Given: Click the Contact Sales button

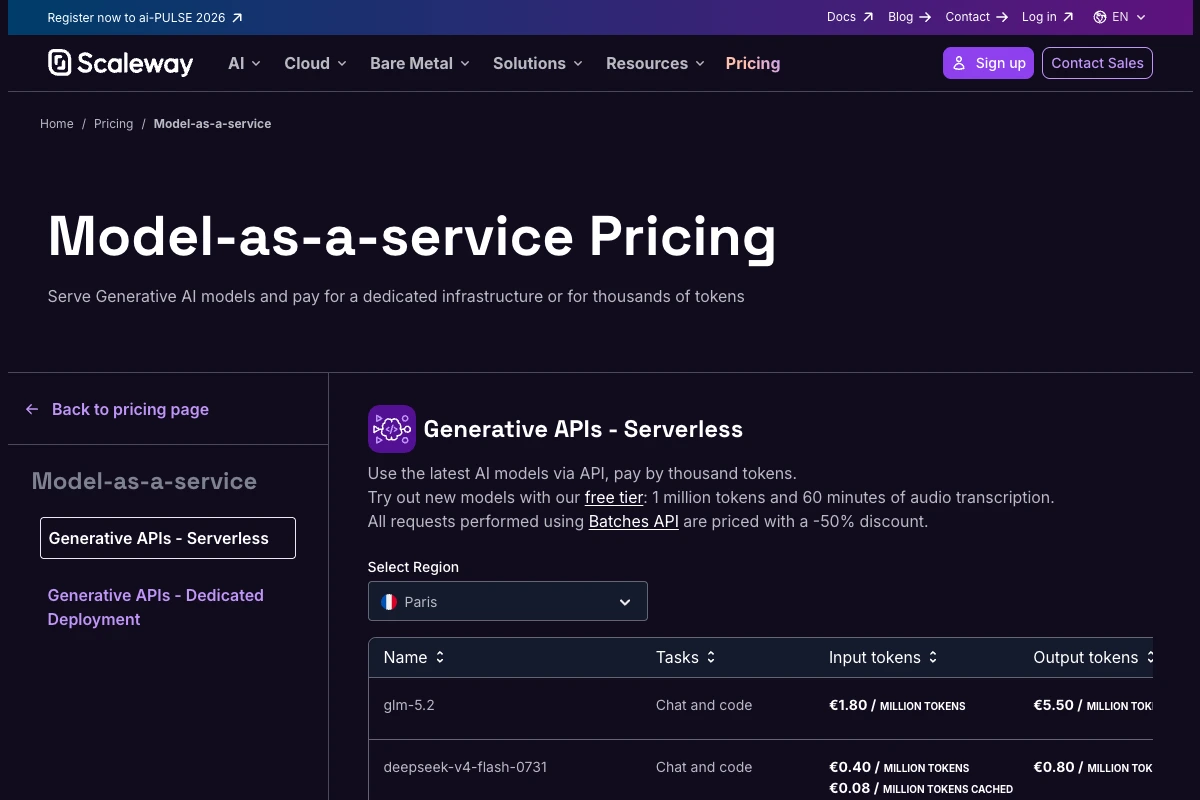Looking at the screenshot, I should (1097, 63).
